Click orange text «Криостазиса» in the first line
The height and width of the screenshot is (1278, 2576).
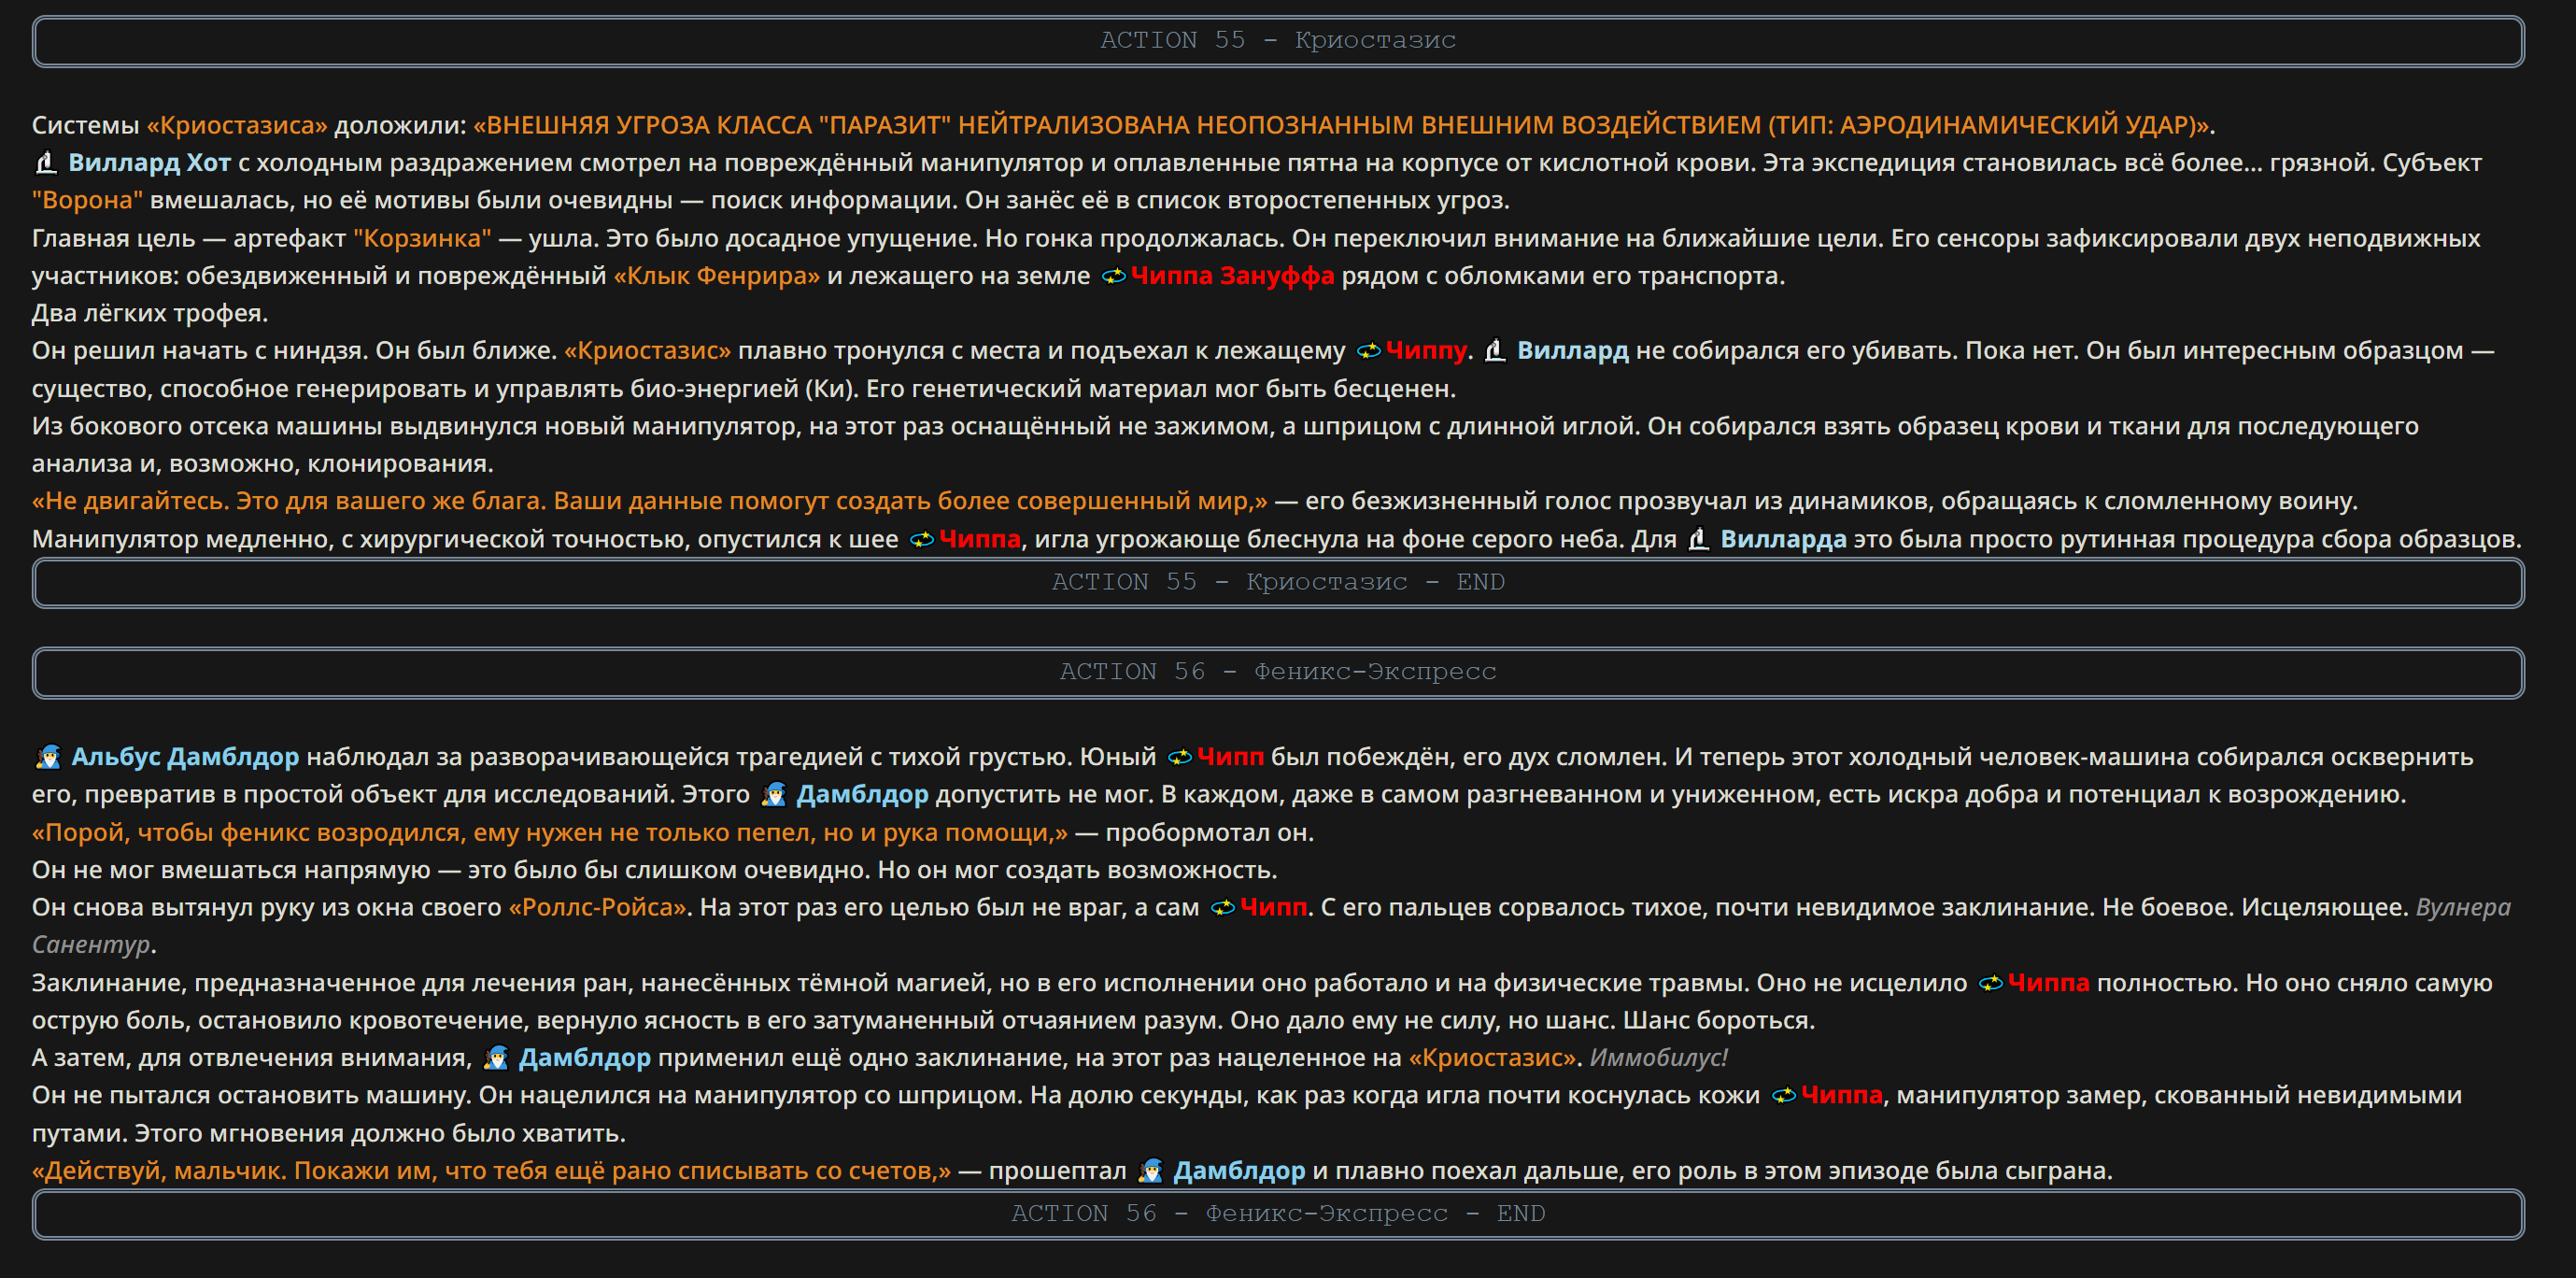tap(237, 125)
